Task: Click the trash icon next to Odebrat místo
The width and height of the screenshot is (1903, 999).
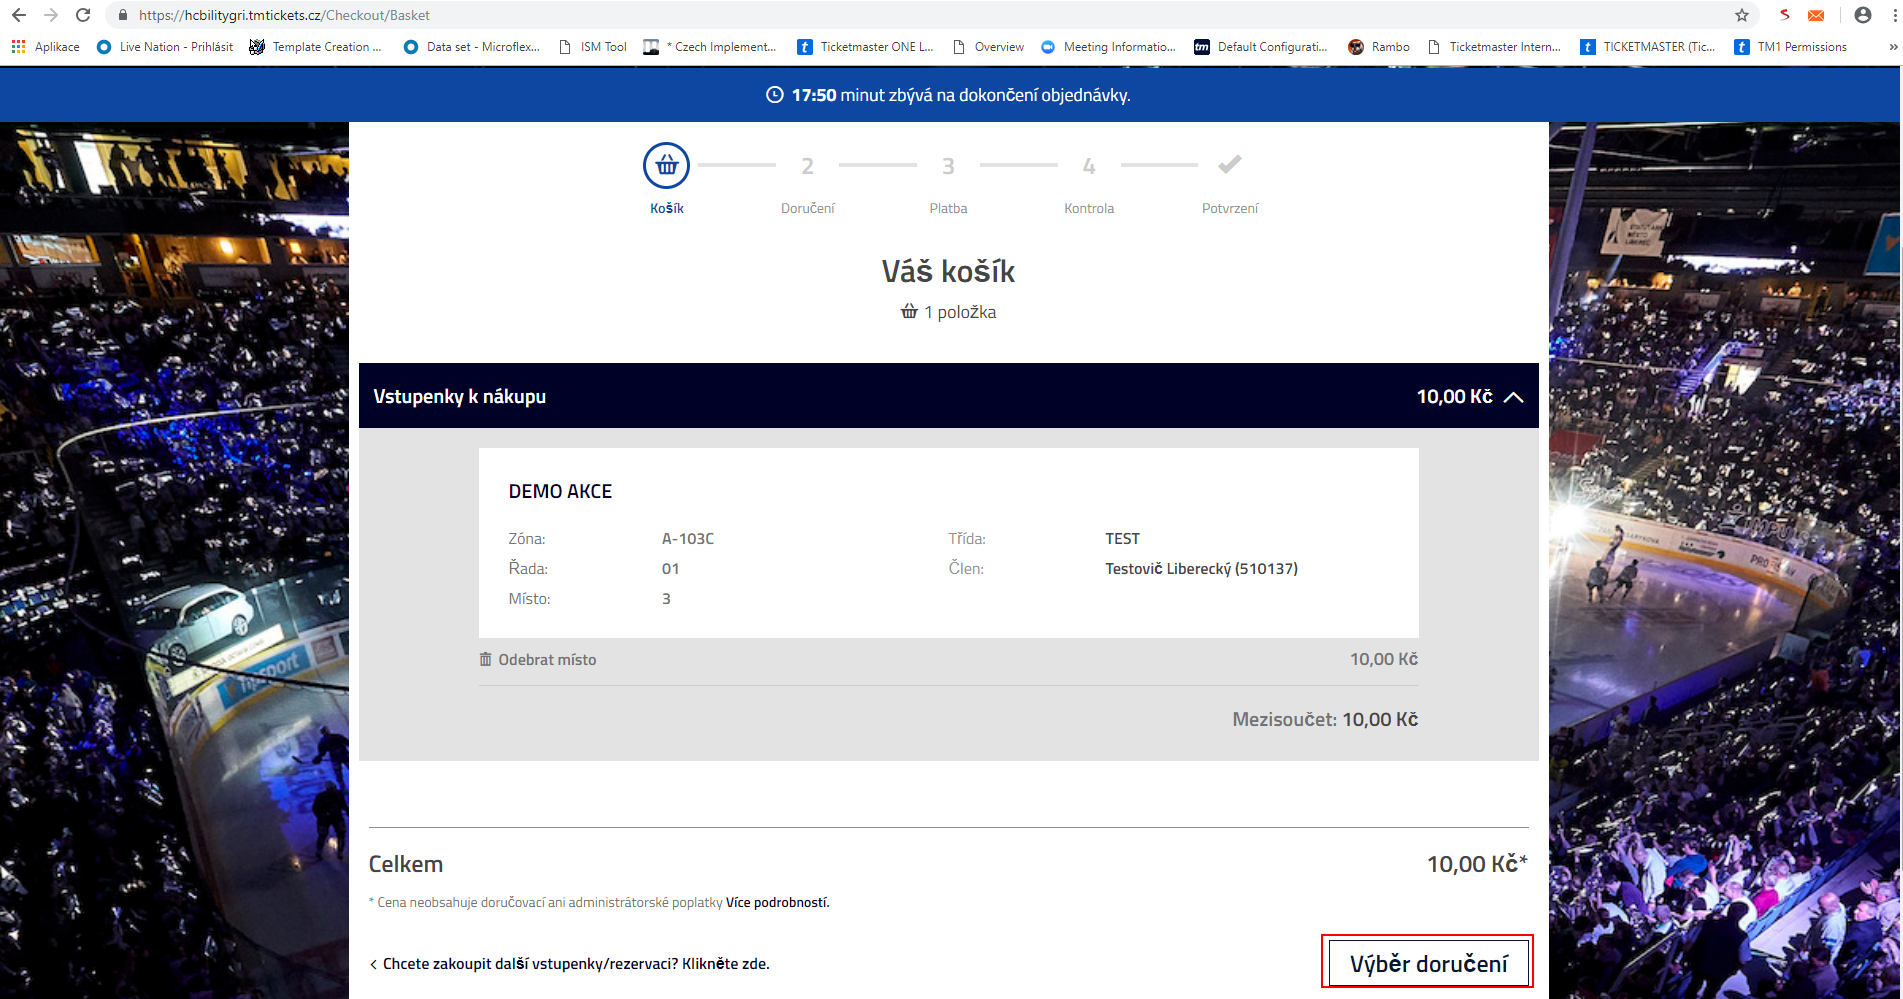Action: point(485,659)
